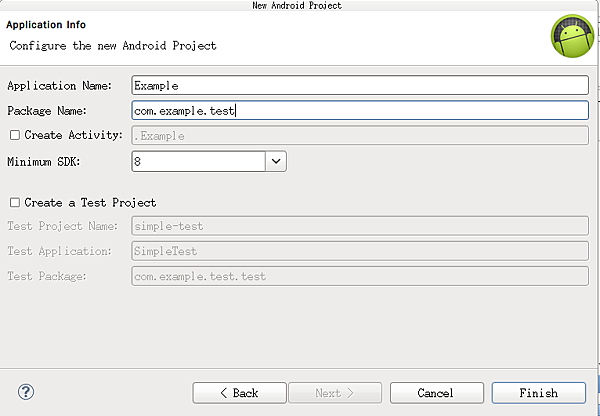Click the New Android Project title bar
Image resolution: width=600 pixels, height=416 pixels.
tap(297, 5)
